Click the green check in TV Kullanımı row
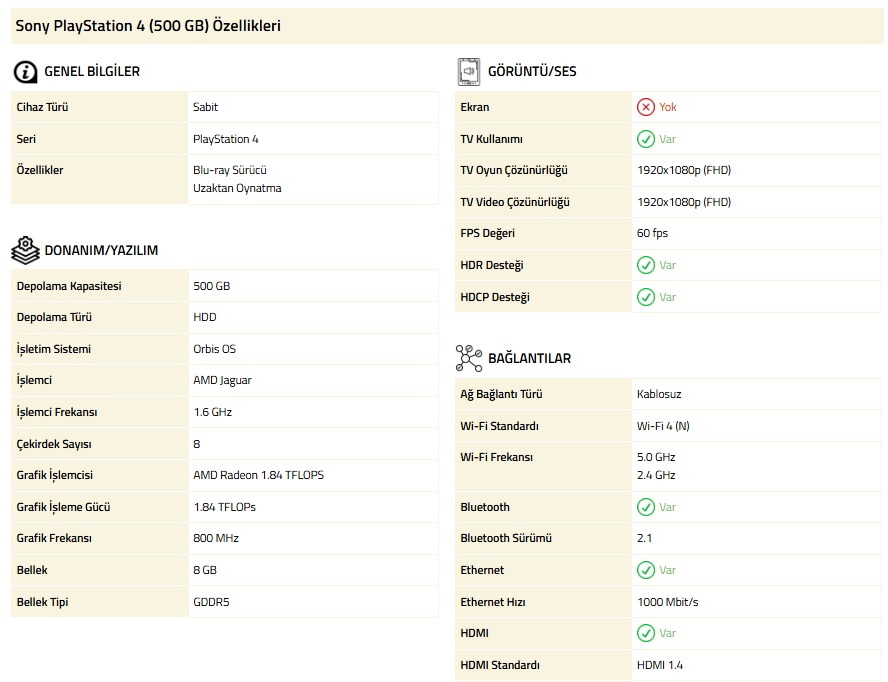 [646, 139]
